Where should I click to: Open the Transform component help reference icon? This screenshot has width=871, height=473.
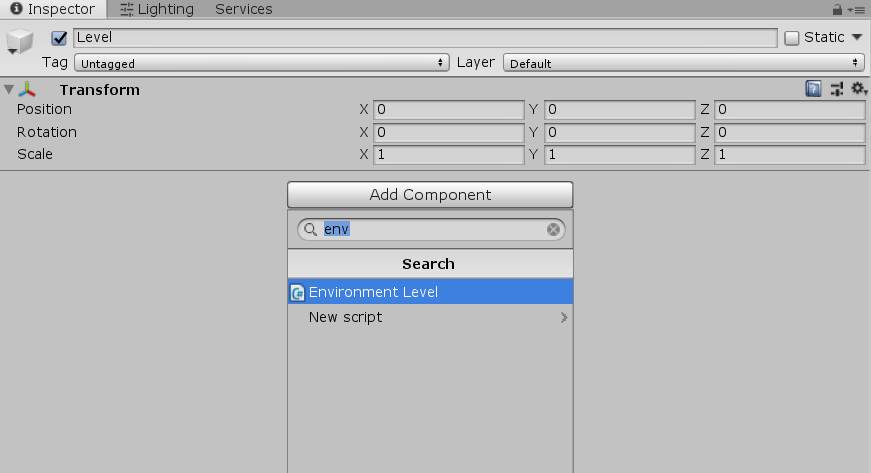(x=813, y=89)
